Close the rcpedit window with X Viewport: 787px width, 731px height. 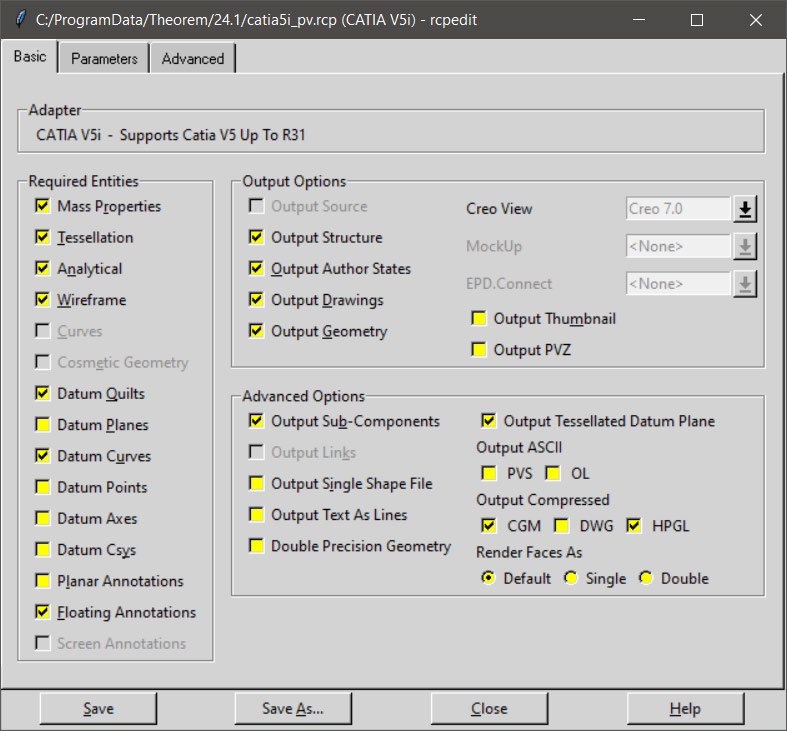tap(756, 20)
